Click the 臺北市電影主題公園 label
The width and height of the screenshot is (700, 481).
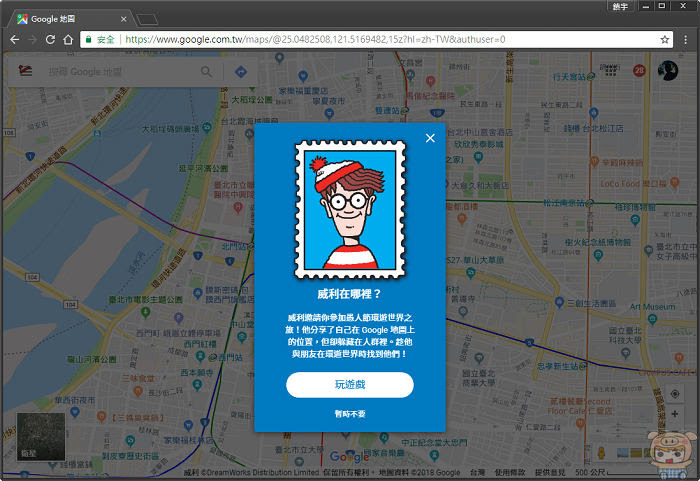pos(146,299)
